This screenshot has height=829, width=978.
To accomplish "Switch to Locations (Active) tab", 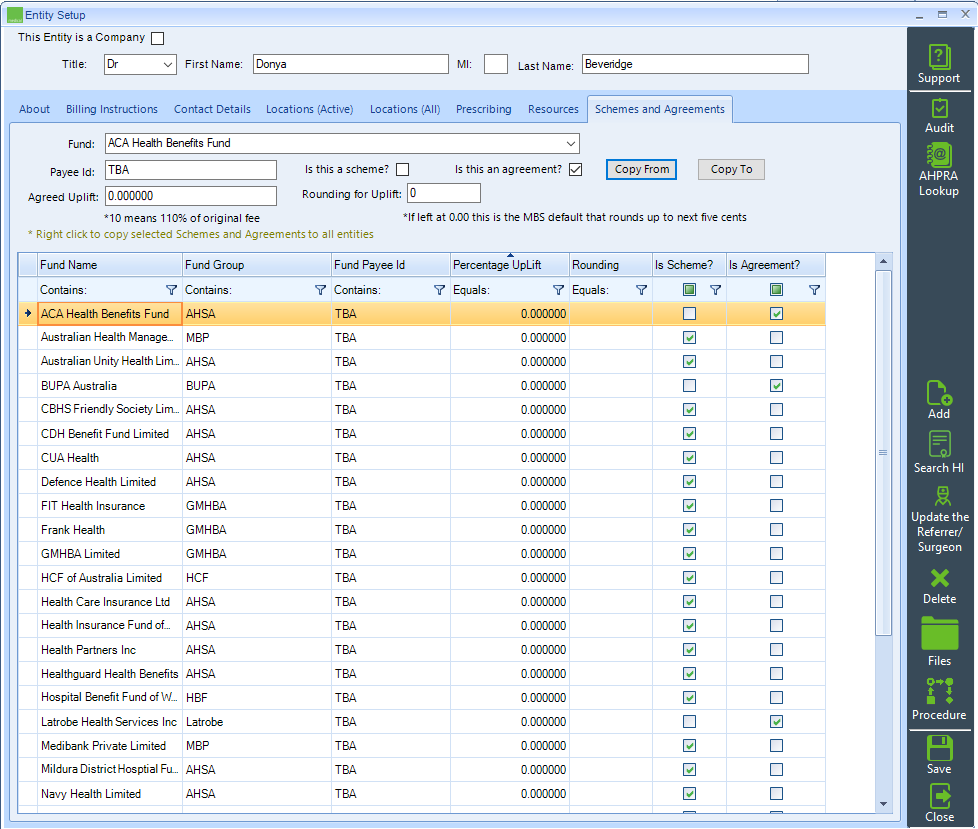I will (x=309, y=109).
